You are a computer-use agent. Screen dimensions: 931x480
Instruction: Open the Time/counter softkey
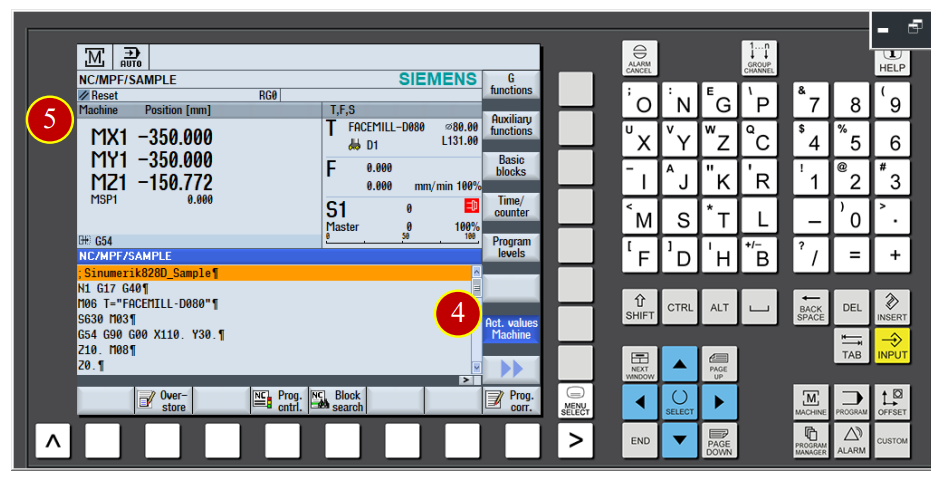click(x=511, y=206)
